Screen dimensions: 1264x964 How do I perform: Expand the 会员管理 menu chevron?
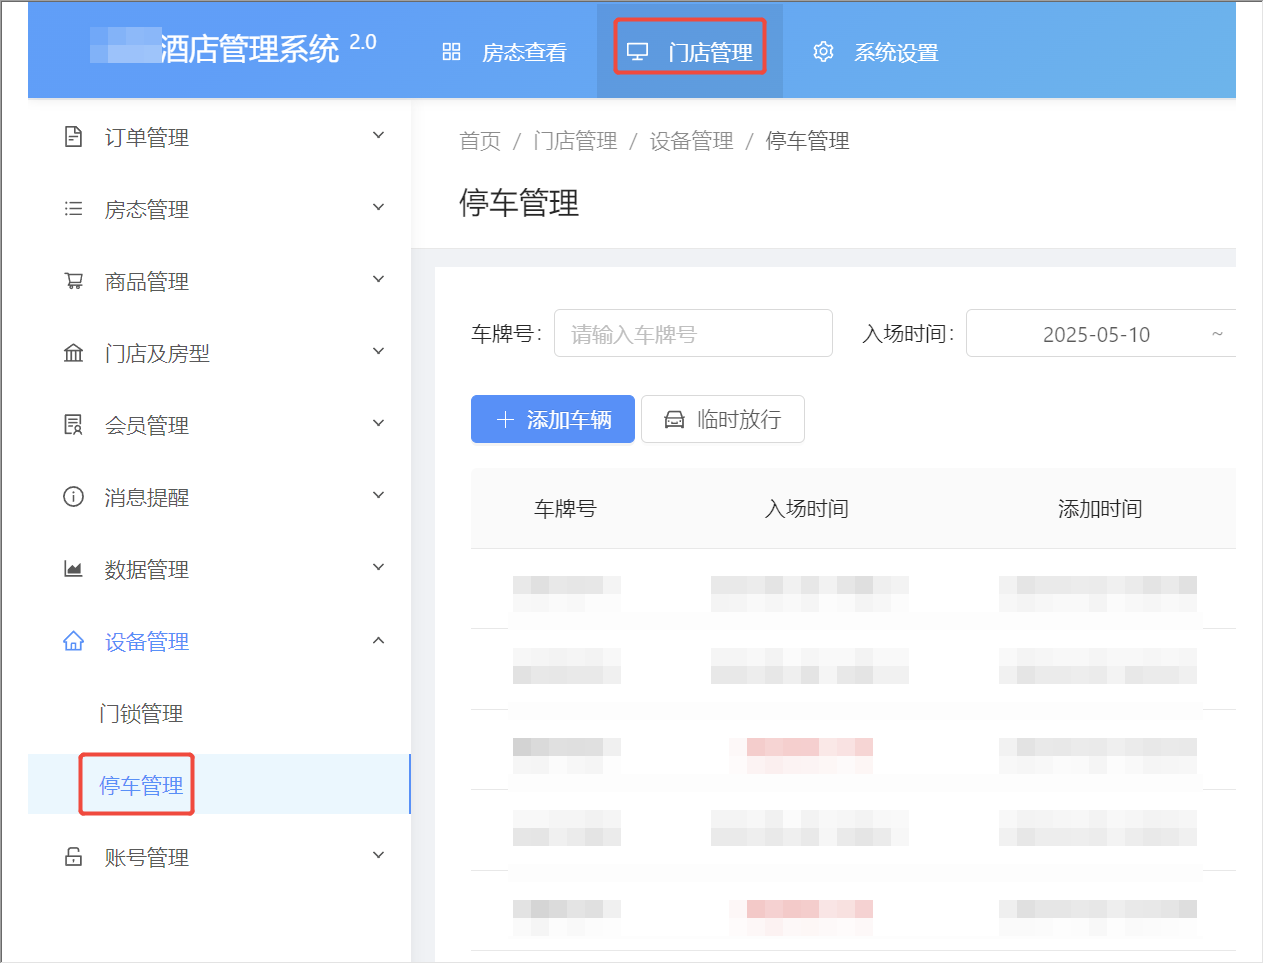(378, 423)
